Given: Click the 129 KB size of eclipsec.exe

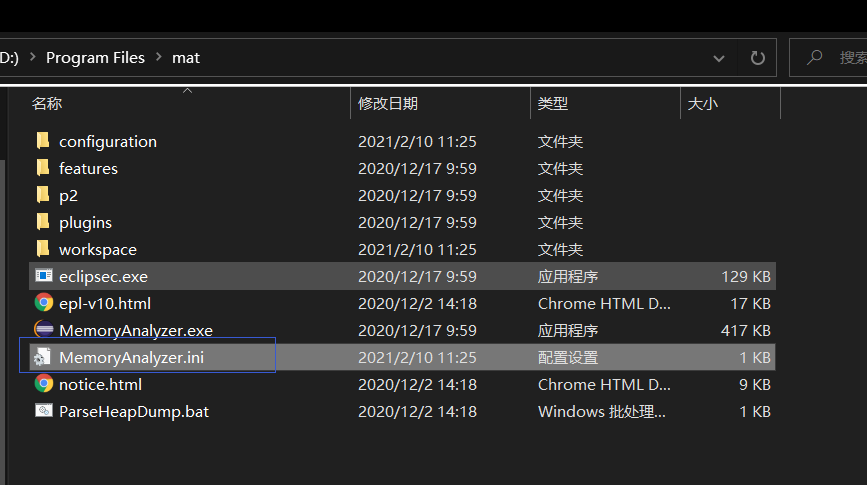Looking at the screenshot, I should coord(746,277).
